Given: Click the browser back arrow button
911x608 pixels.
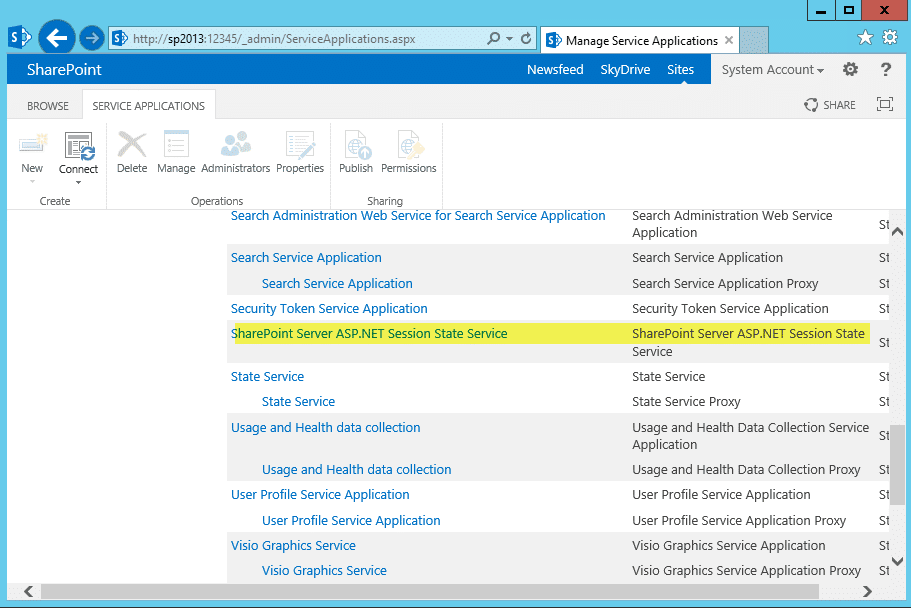Looking at the screenshot, I should click(57, 38).
